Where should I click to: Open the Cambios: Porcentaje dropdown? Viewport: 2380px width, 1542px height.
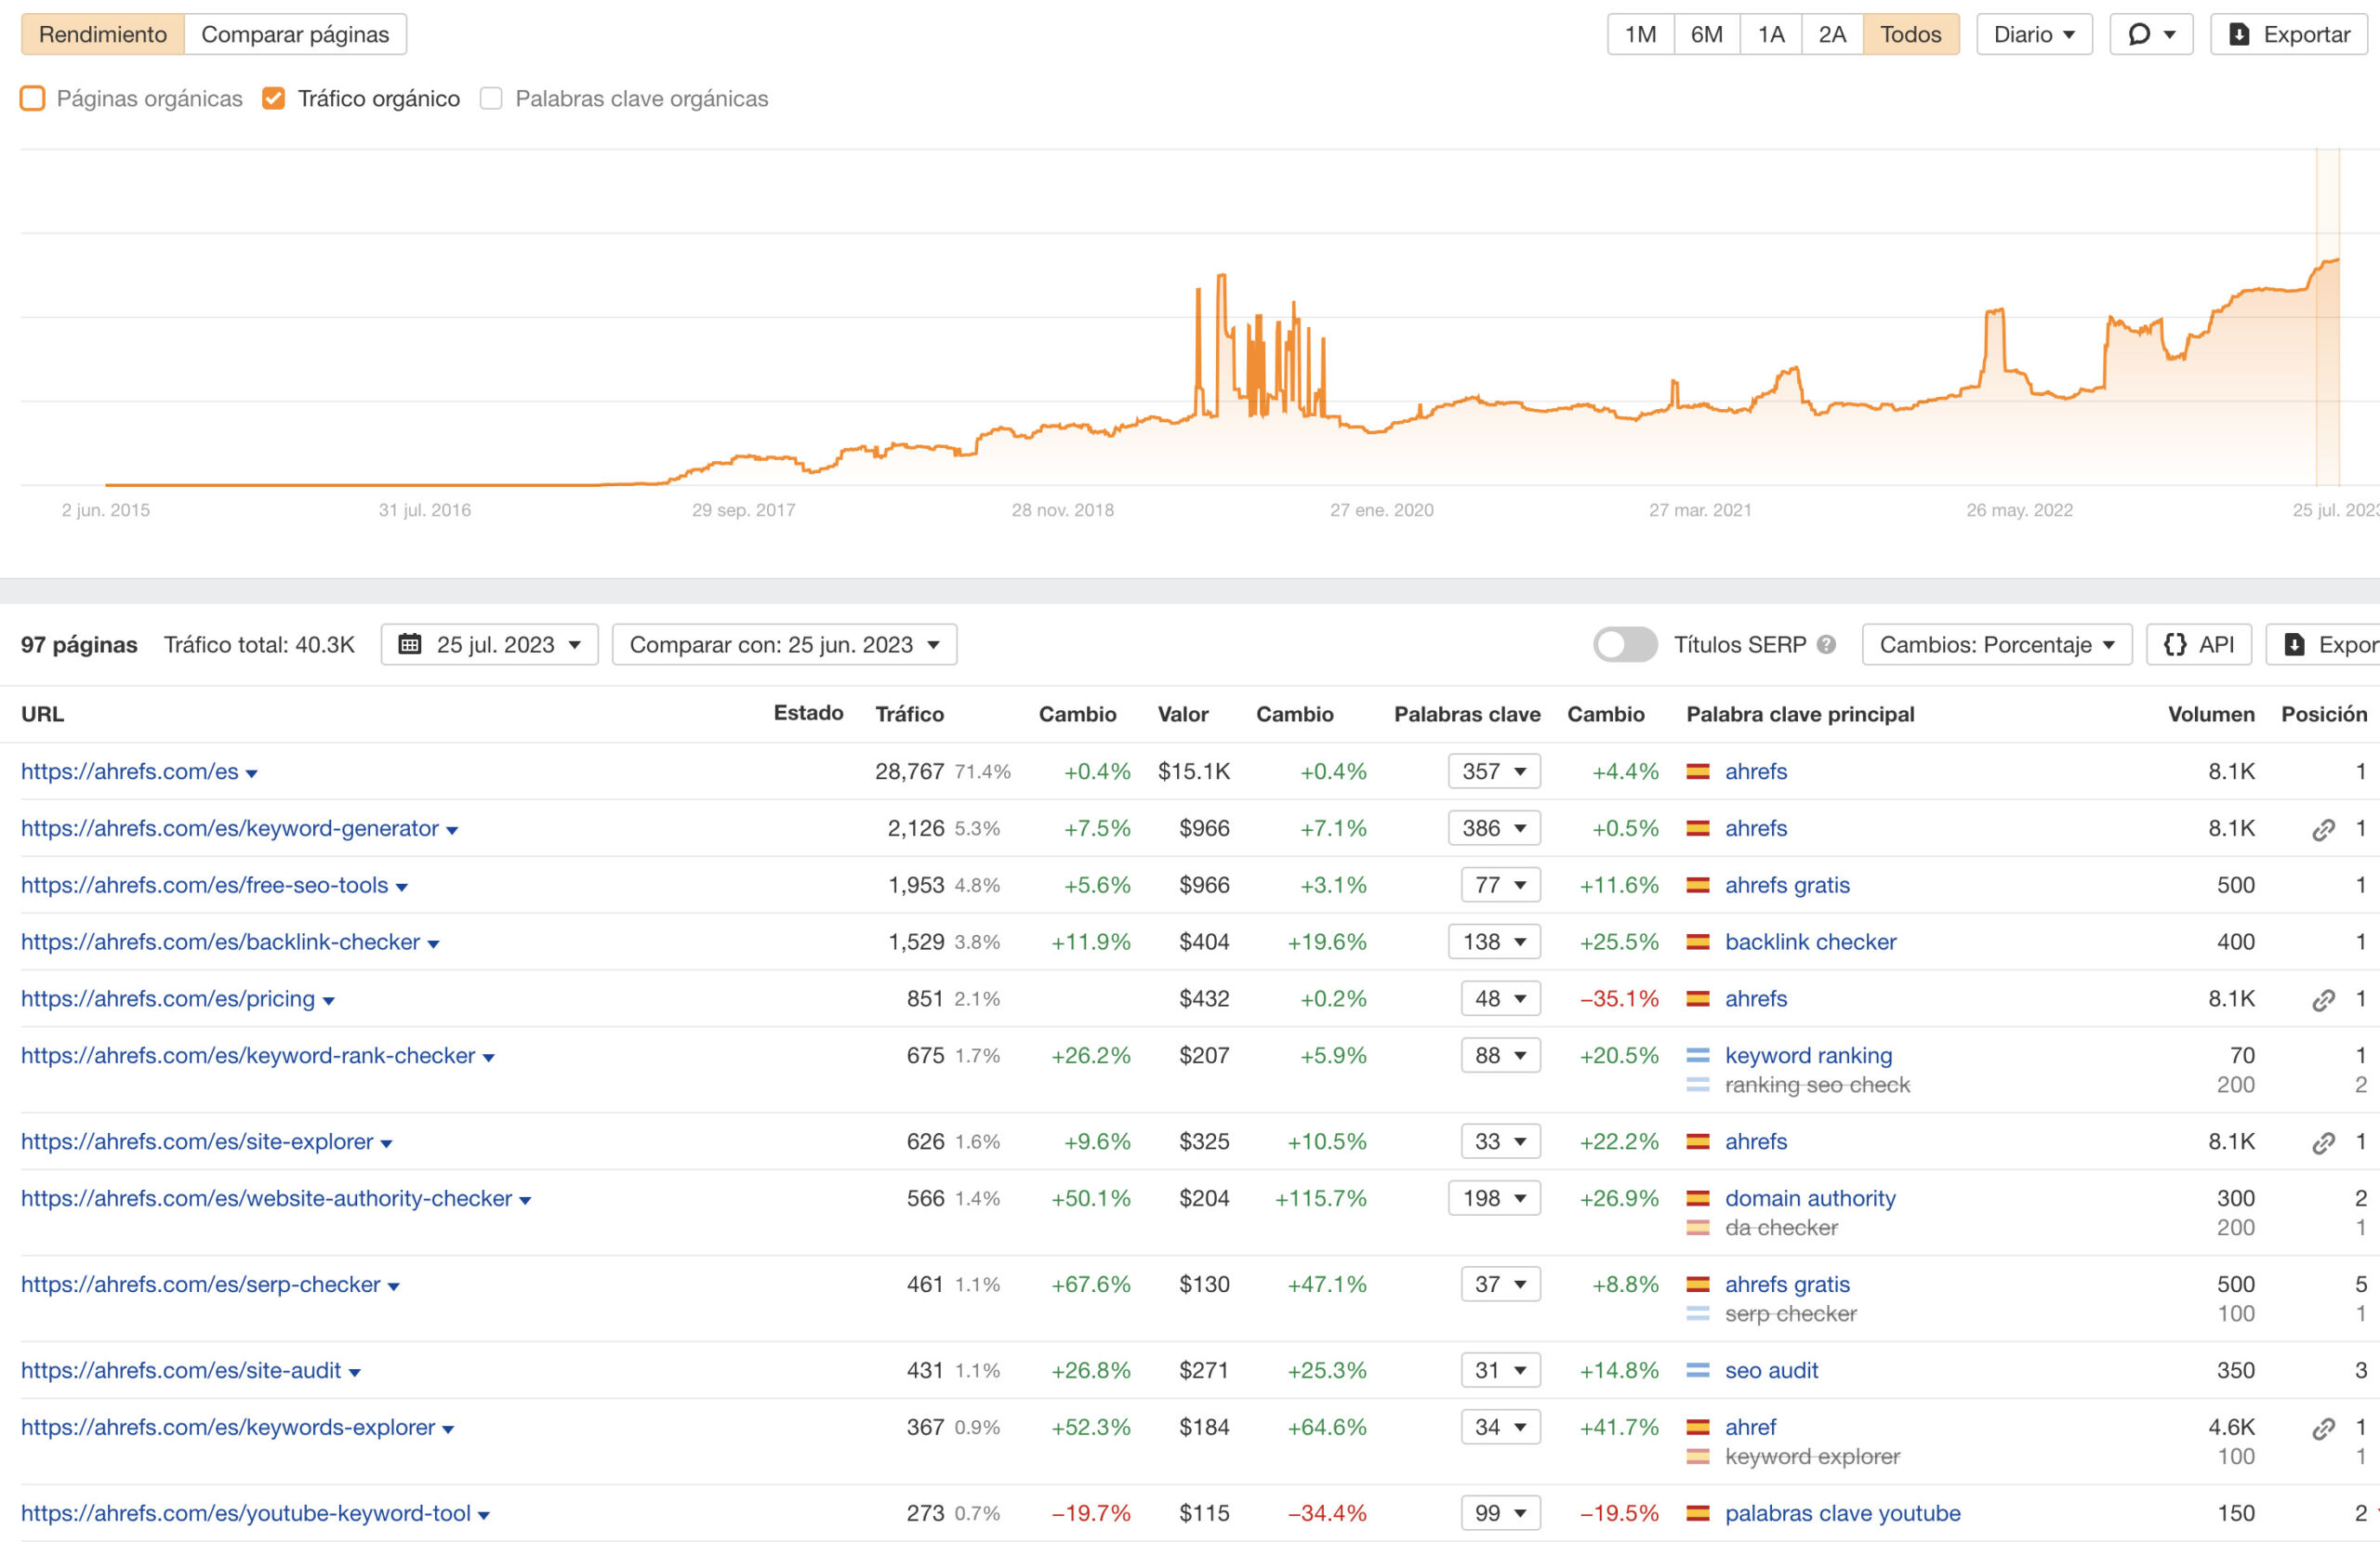pyautogui.click(x=1996, y=644)
